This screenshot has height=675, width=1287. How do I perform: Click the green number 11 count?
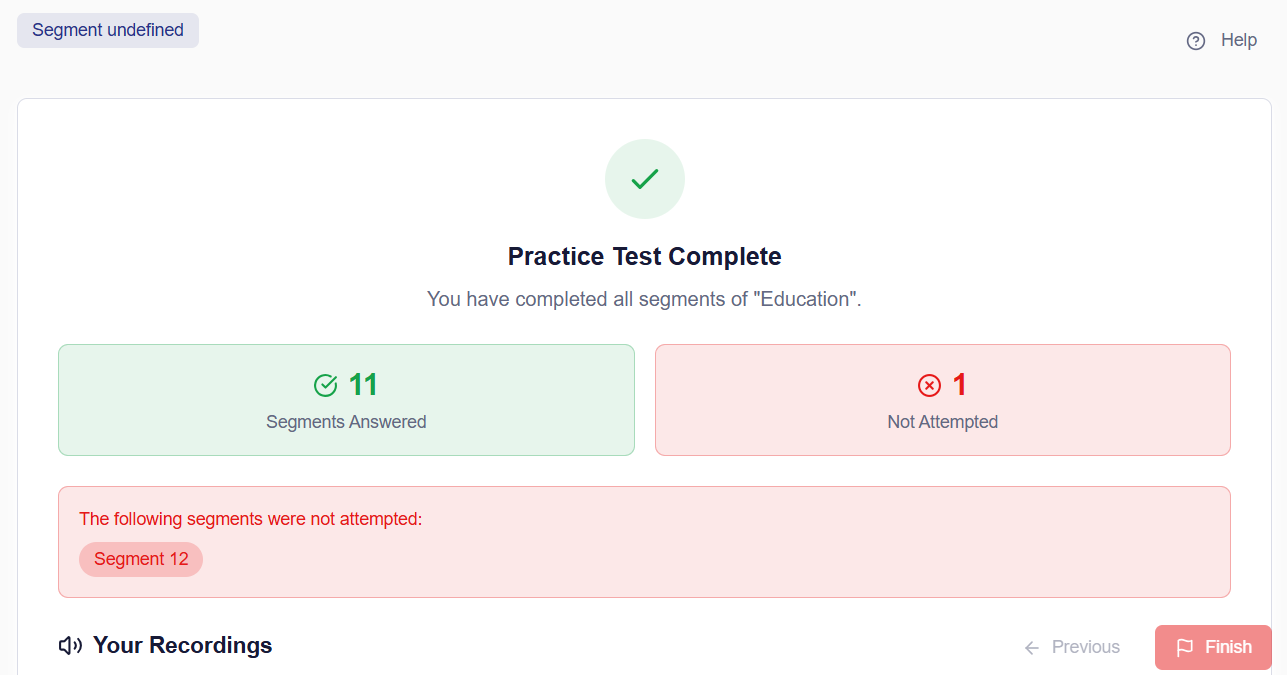(x=363, y=385)
